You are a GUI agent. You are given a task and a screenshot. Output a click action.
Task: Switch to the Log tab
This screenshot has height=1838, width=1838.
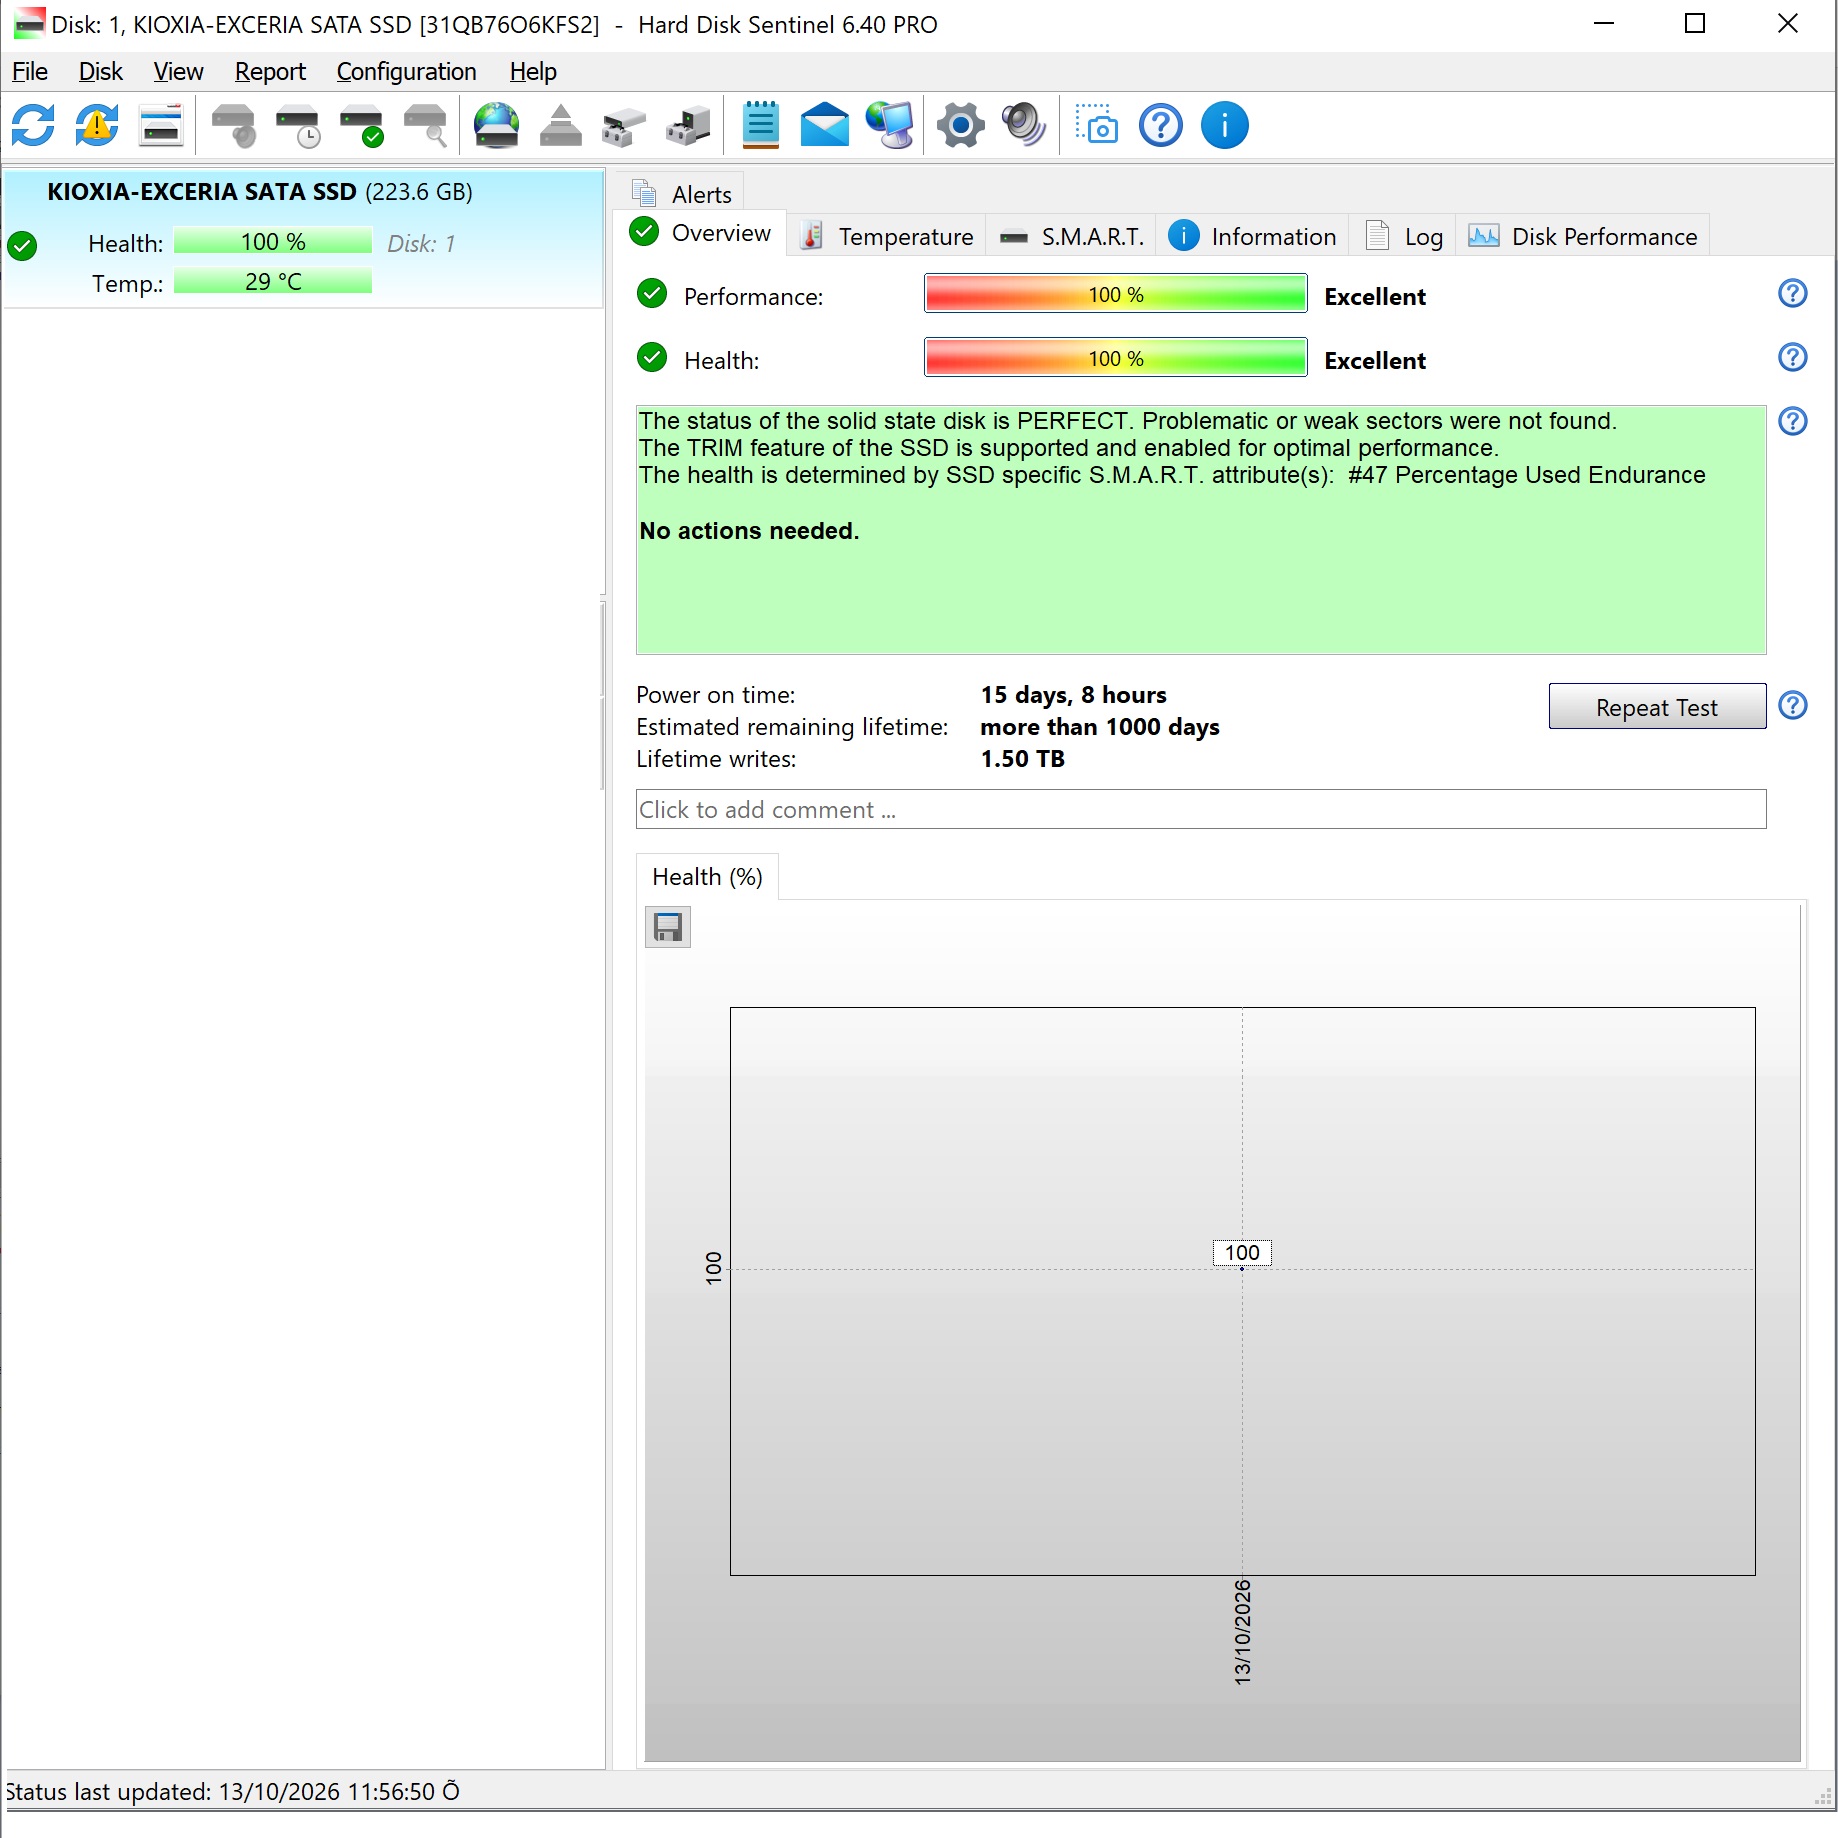coord(1404,236)
